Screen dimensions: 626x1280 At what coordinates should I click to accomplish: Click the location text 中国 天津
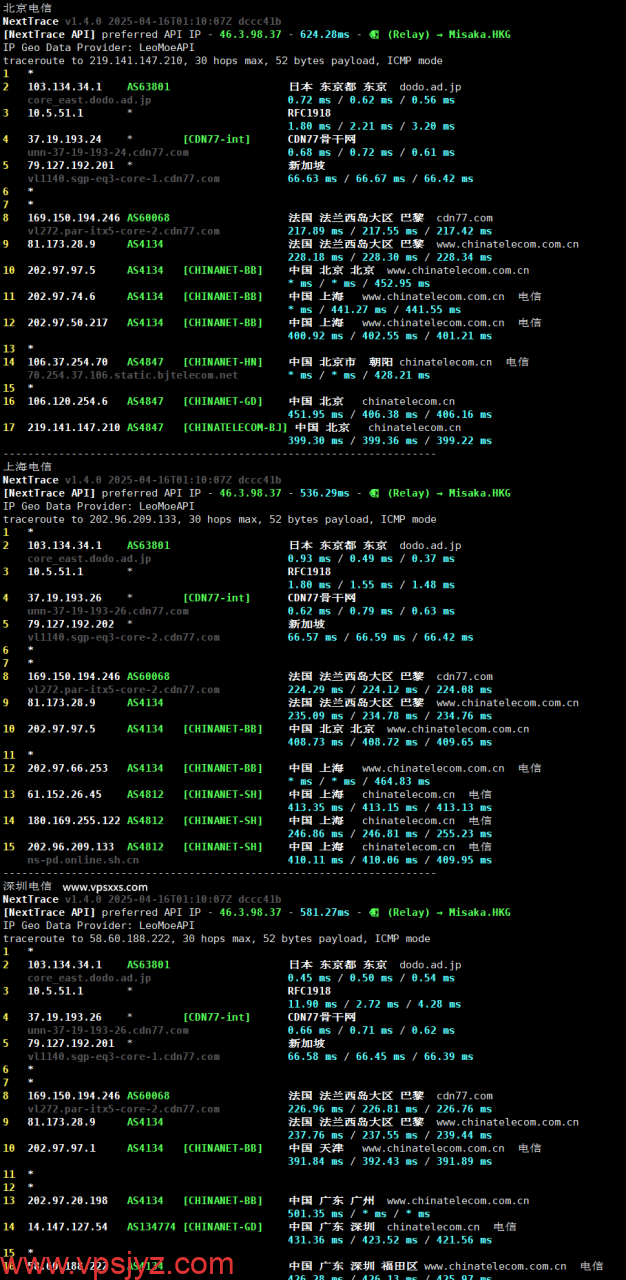coord(316,1148)
